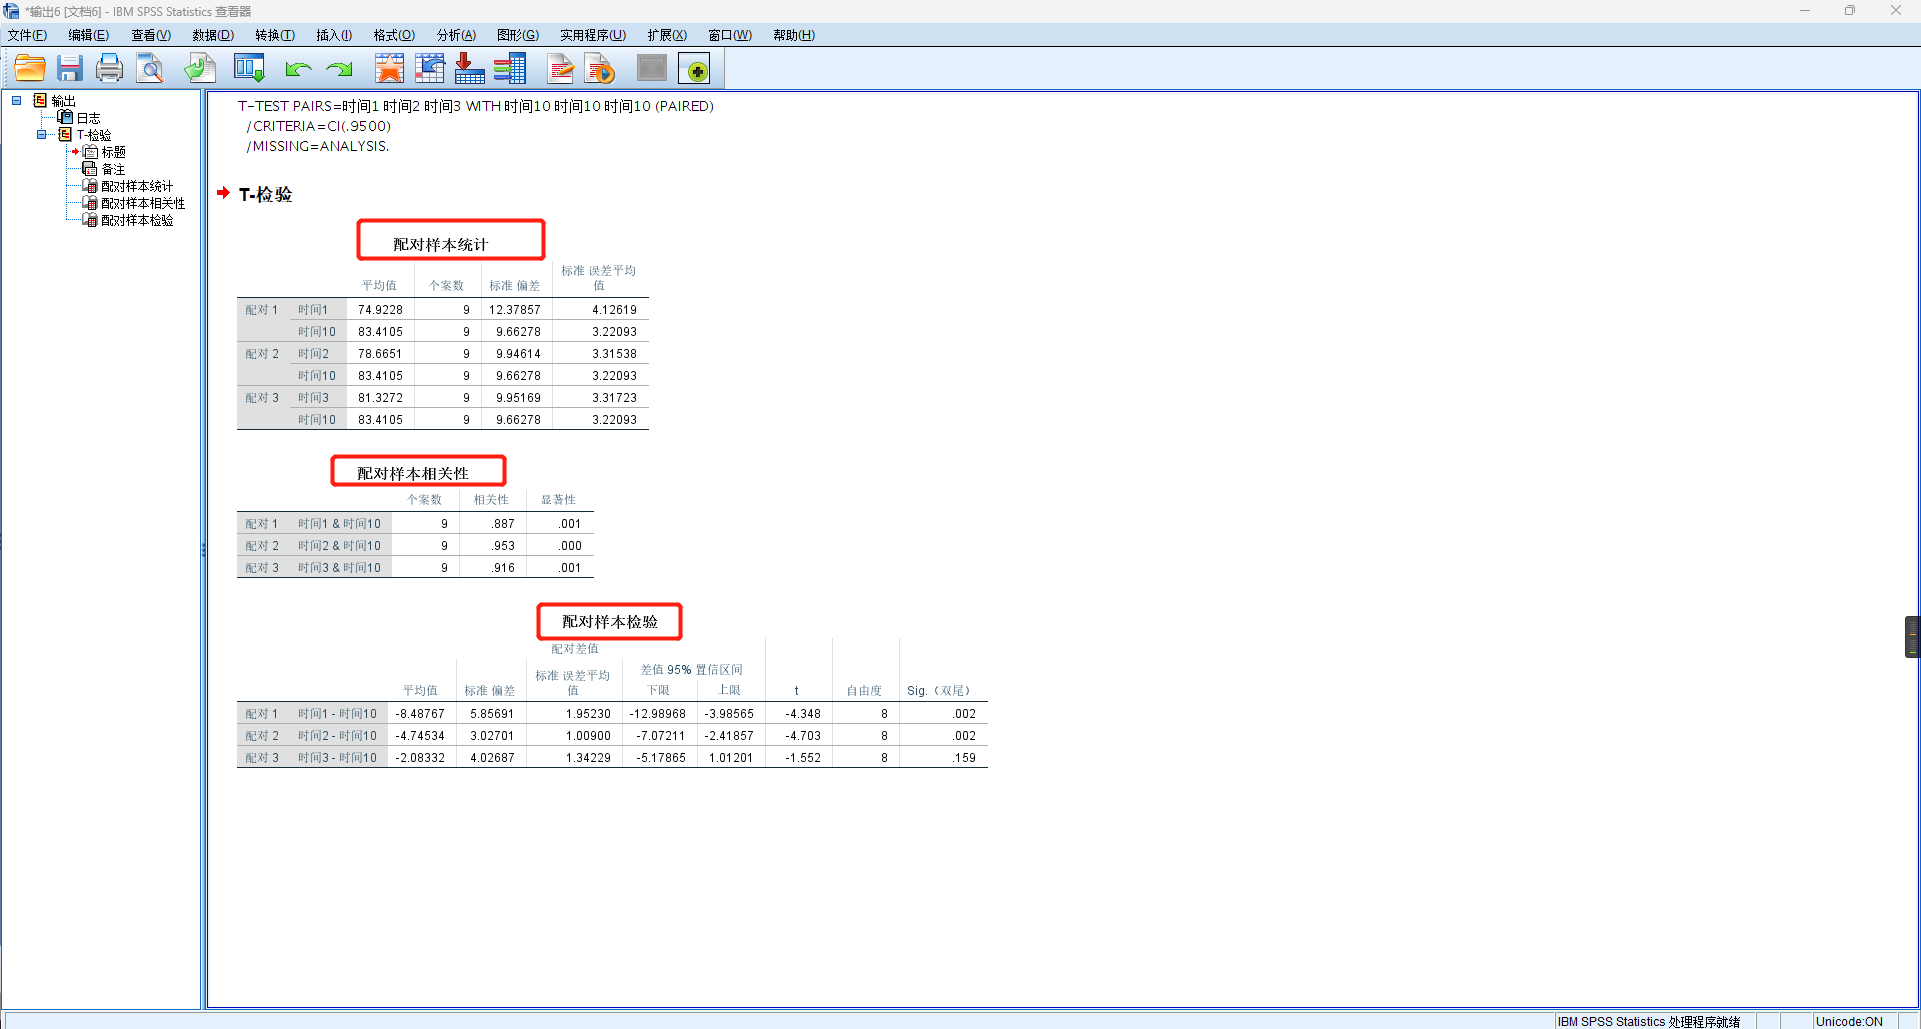Collapse the 输出 root tree node
The height and width of the screenshot is (1029, 1921).
(16, 100)
